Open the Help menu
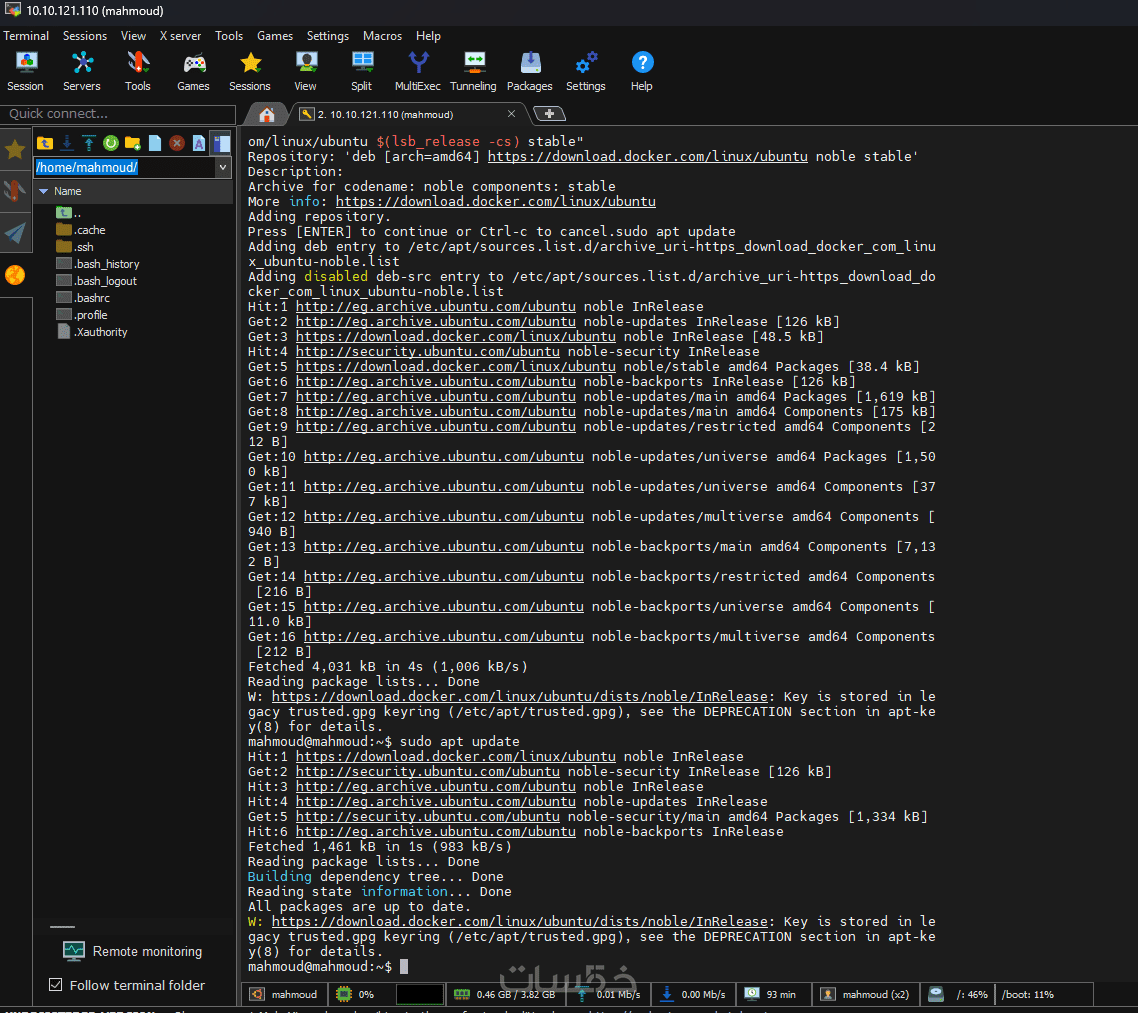This screenshot has width=1138, height=1013. click(428, 36)
